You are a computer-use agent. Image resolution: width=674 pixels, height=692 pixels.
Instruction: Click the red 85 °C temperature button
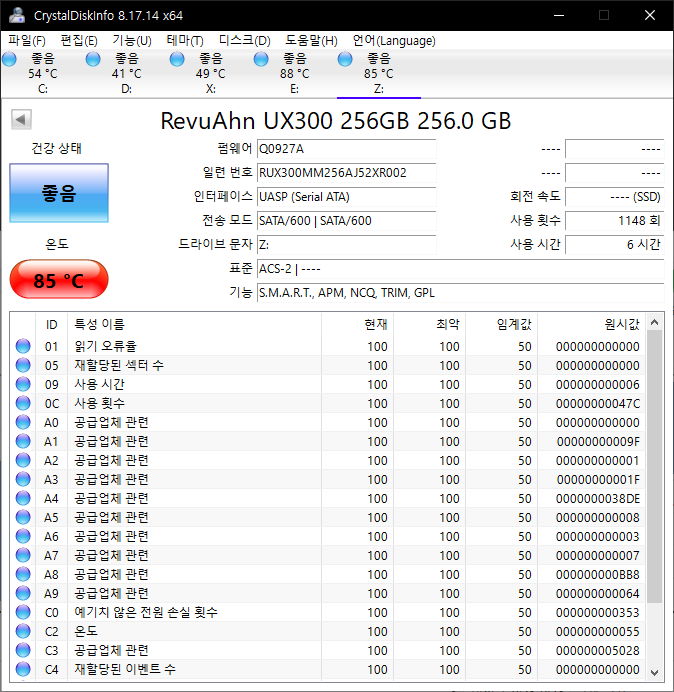pyautogui.click(x=59, y=279)
